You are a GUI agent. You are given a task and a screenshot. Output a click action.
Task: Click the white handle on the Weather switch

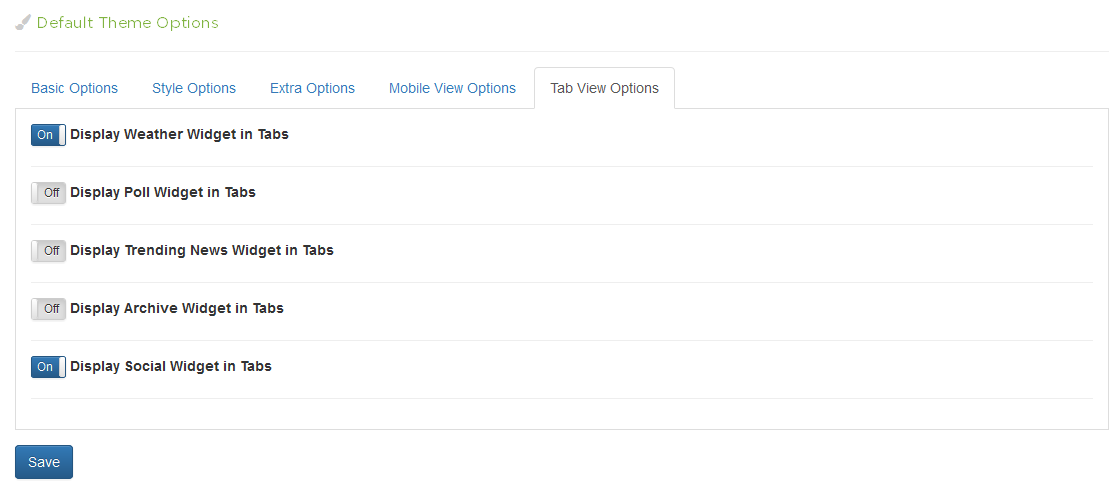point(62,135)
